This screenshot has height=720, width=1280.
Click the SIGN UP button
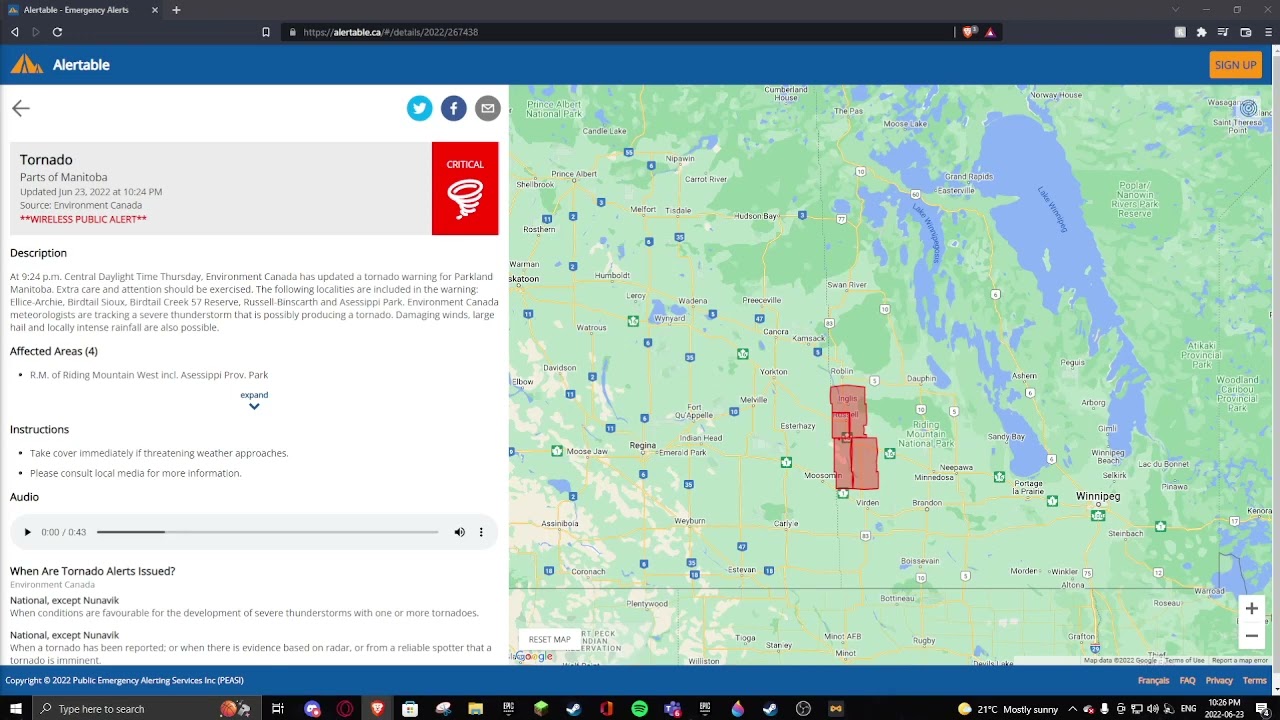(1235, 65)
